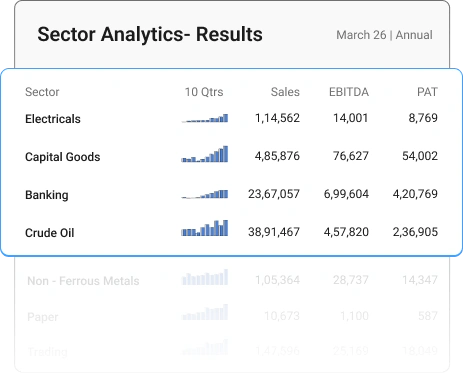The width and height of the screenshot is (463, 373).
Task: Select the Capital Goods sector label
Action: pos(63,157)
